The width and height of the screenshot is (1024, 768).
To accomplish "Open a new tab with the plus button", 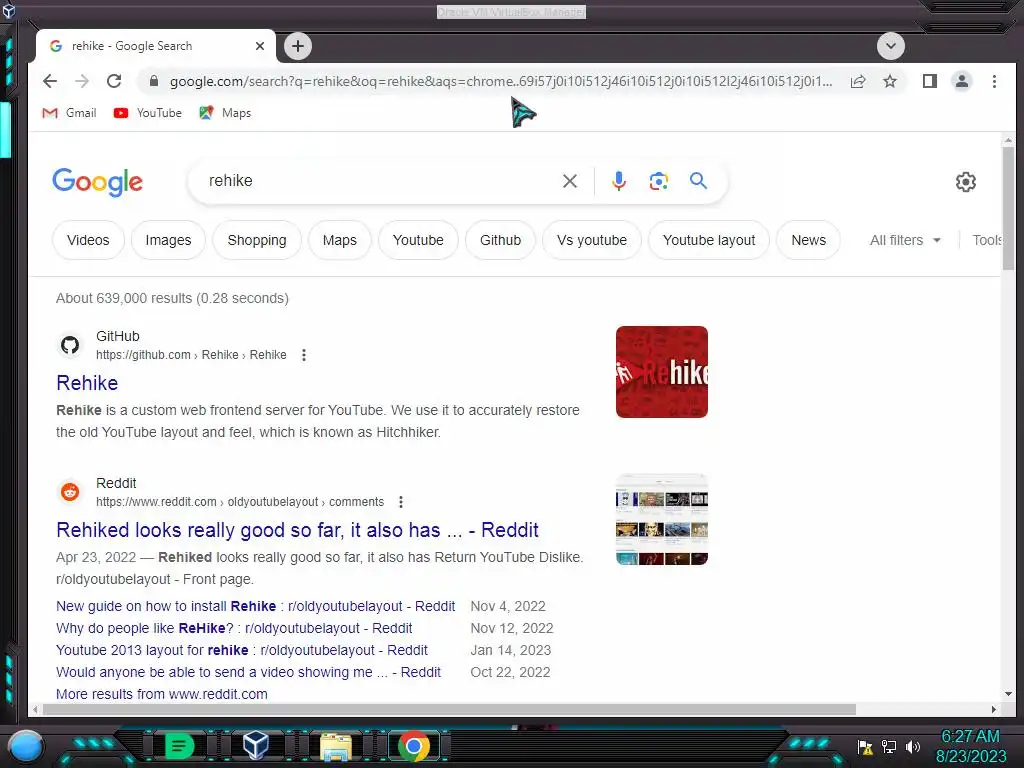I will point(298,46).
